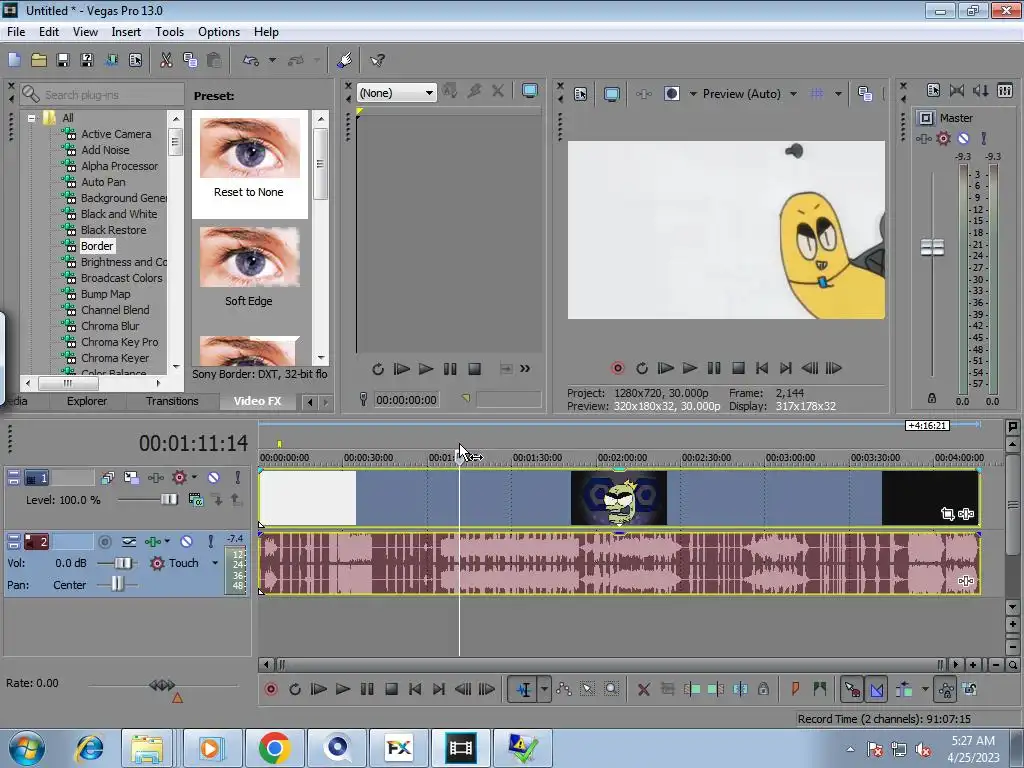Arm audio track 2 for record
The image size is (1024, 768).
[x=104, y=541]
